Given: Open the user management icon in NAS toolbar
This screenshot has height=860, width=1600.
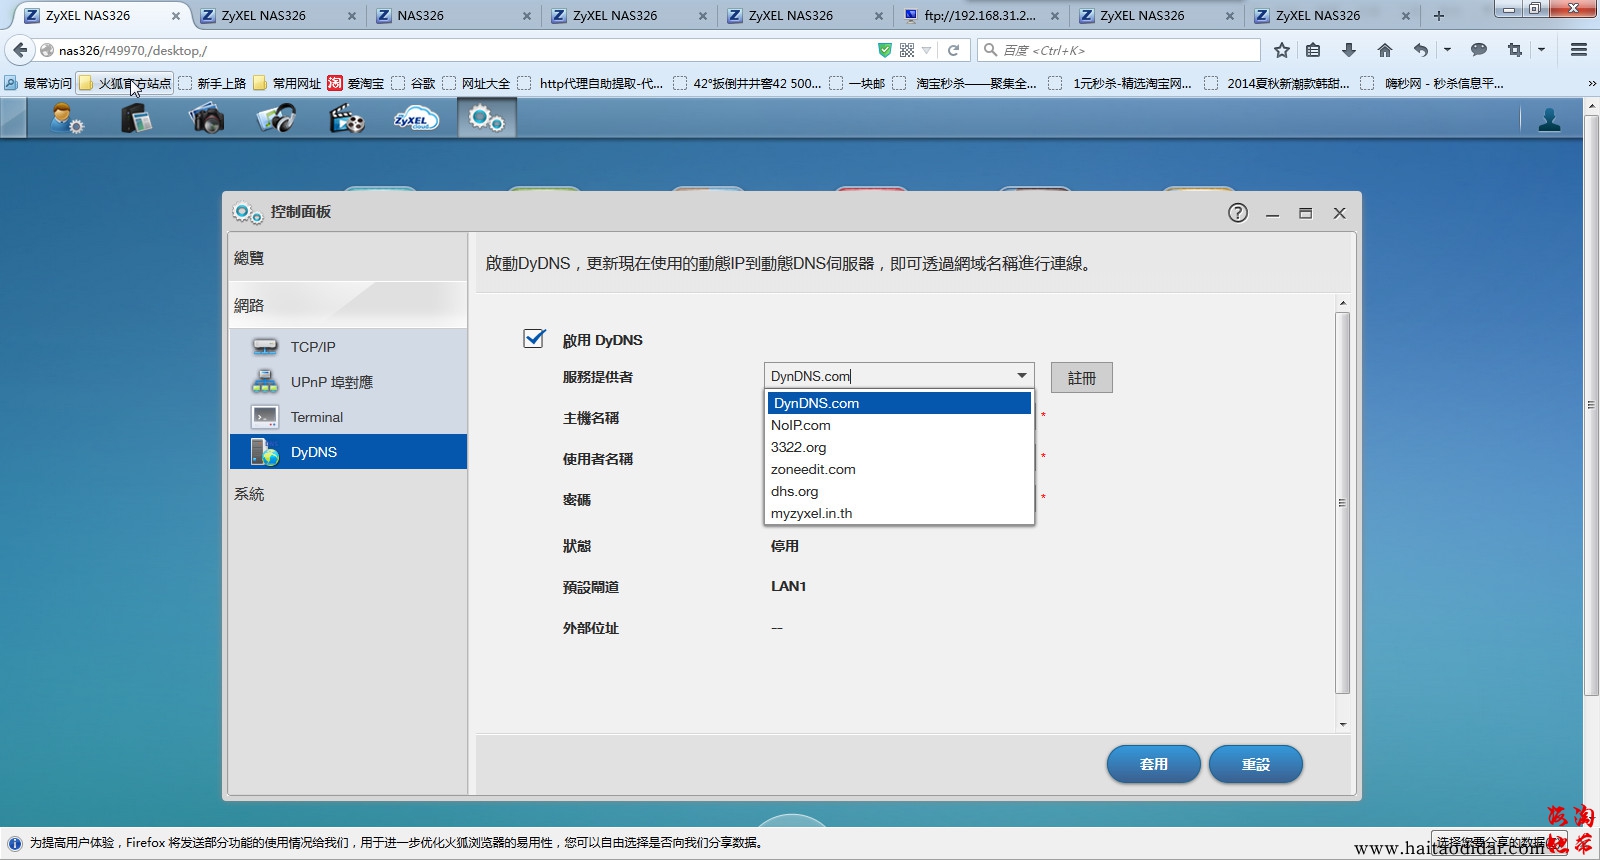Looking at the screenshot, I should pyautogui.click(x=67, y=119).
